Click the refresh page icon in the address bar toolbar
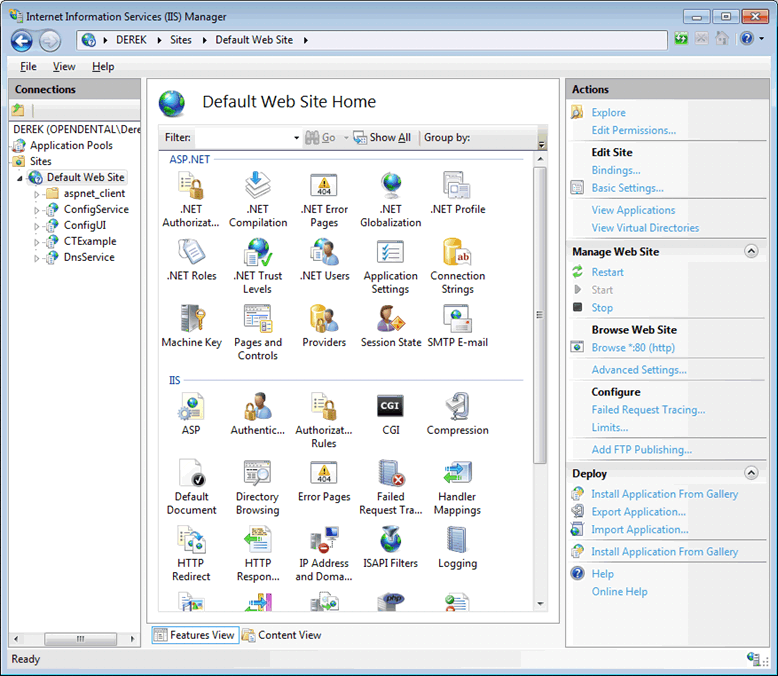Image resolution: width=778 pixels, height=676 pixels. tap(681, 38)
